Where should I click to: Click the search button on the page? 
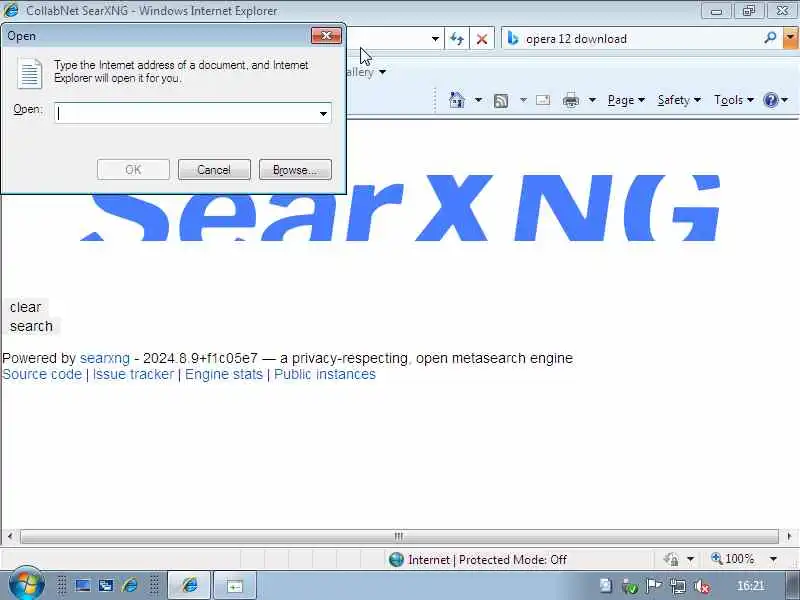point(31,326)
